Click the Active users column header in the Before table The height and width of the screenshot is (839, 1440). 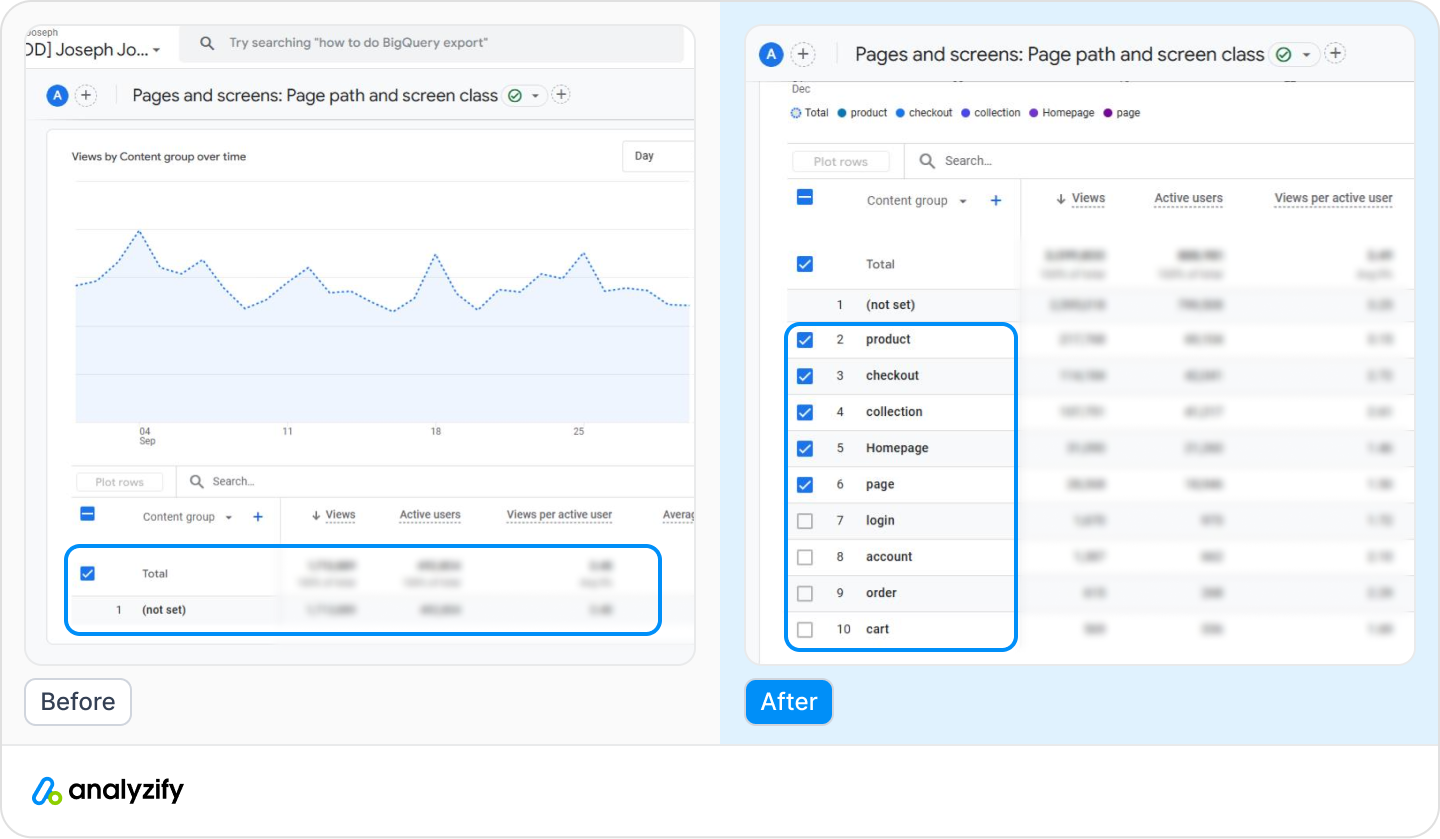click(430, 515)
